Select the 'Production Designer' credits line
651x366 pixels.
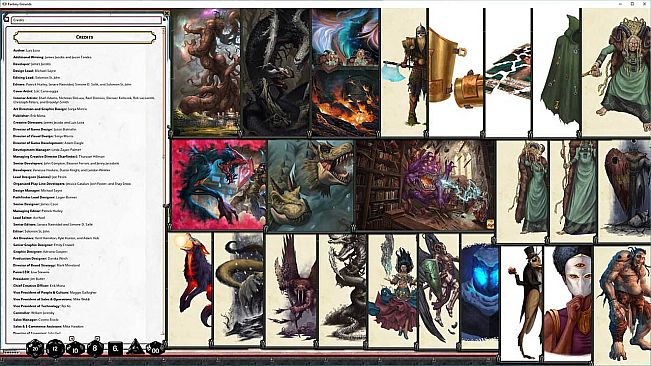[40, 259]
